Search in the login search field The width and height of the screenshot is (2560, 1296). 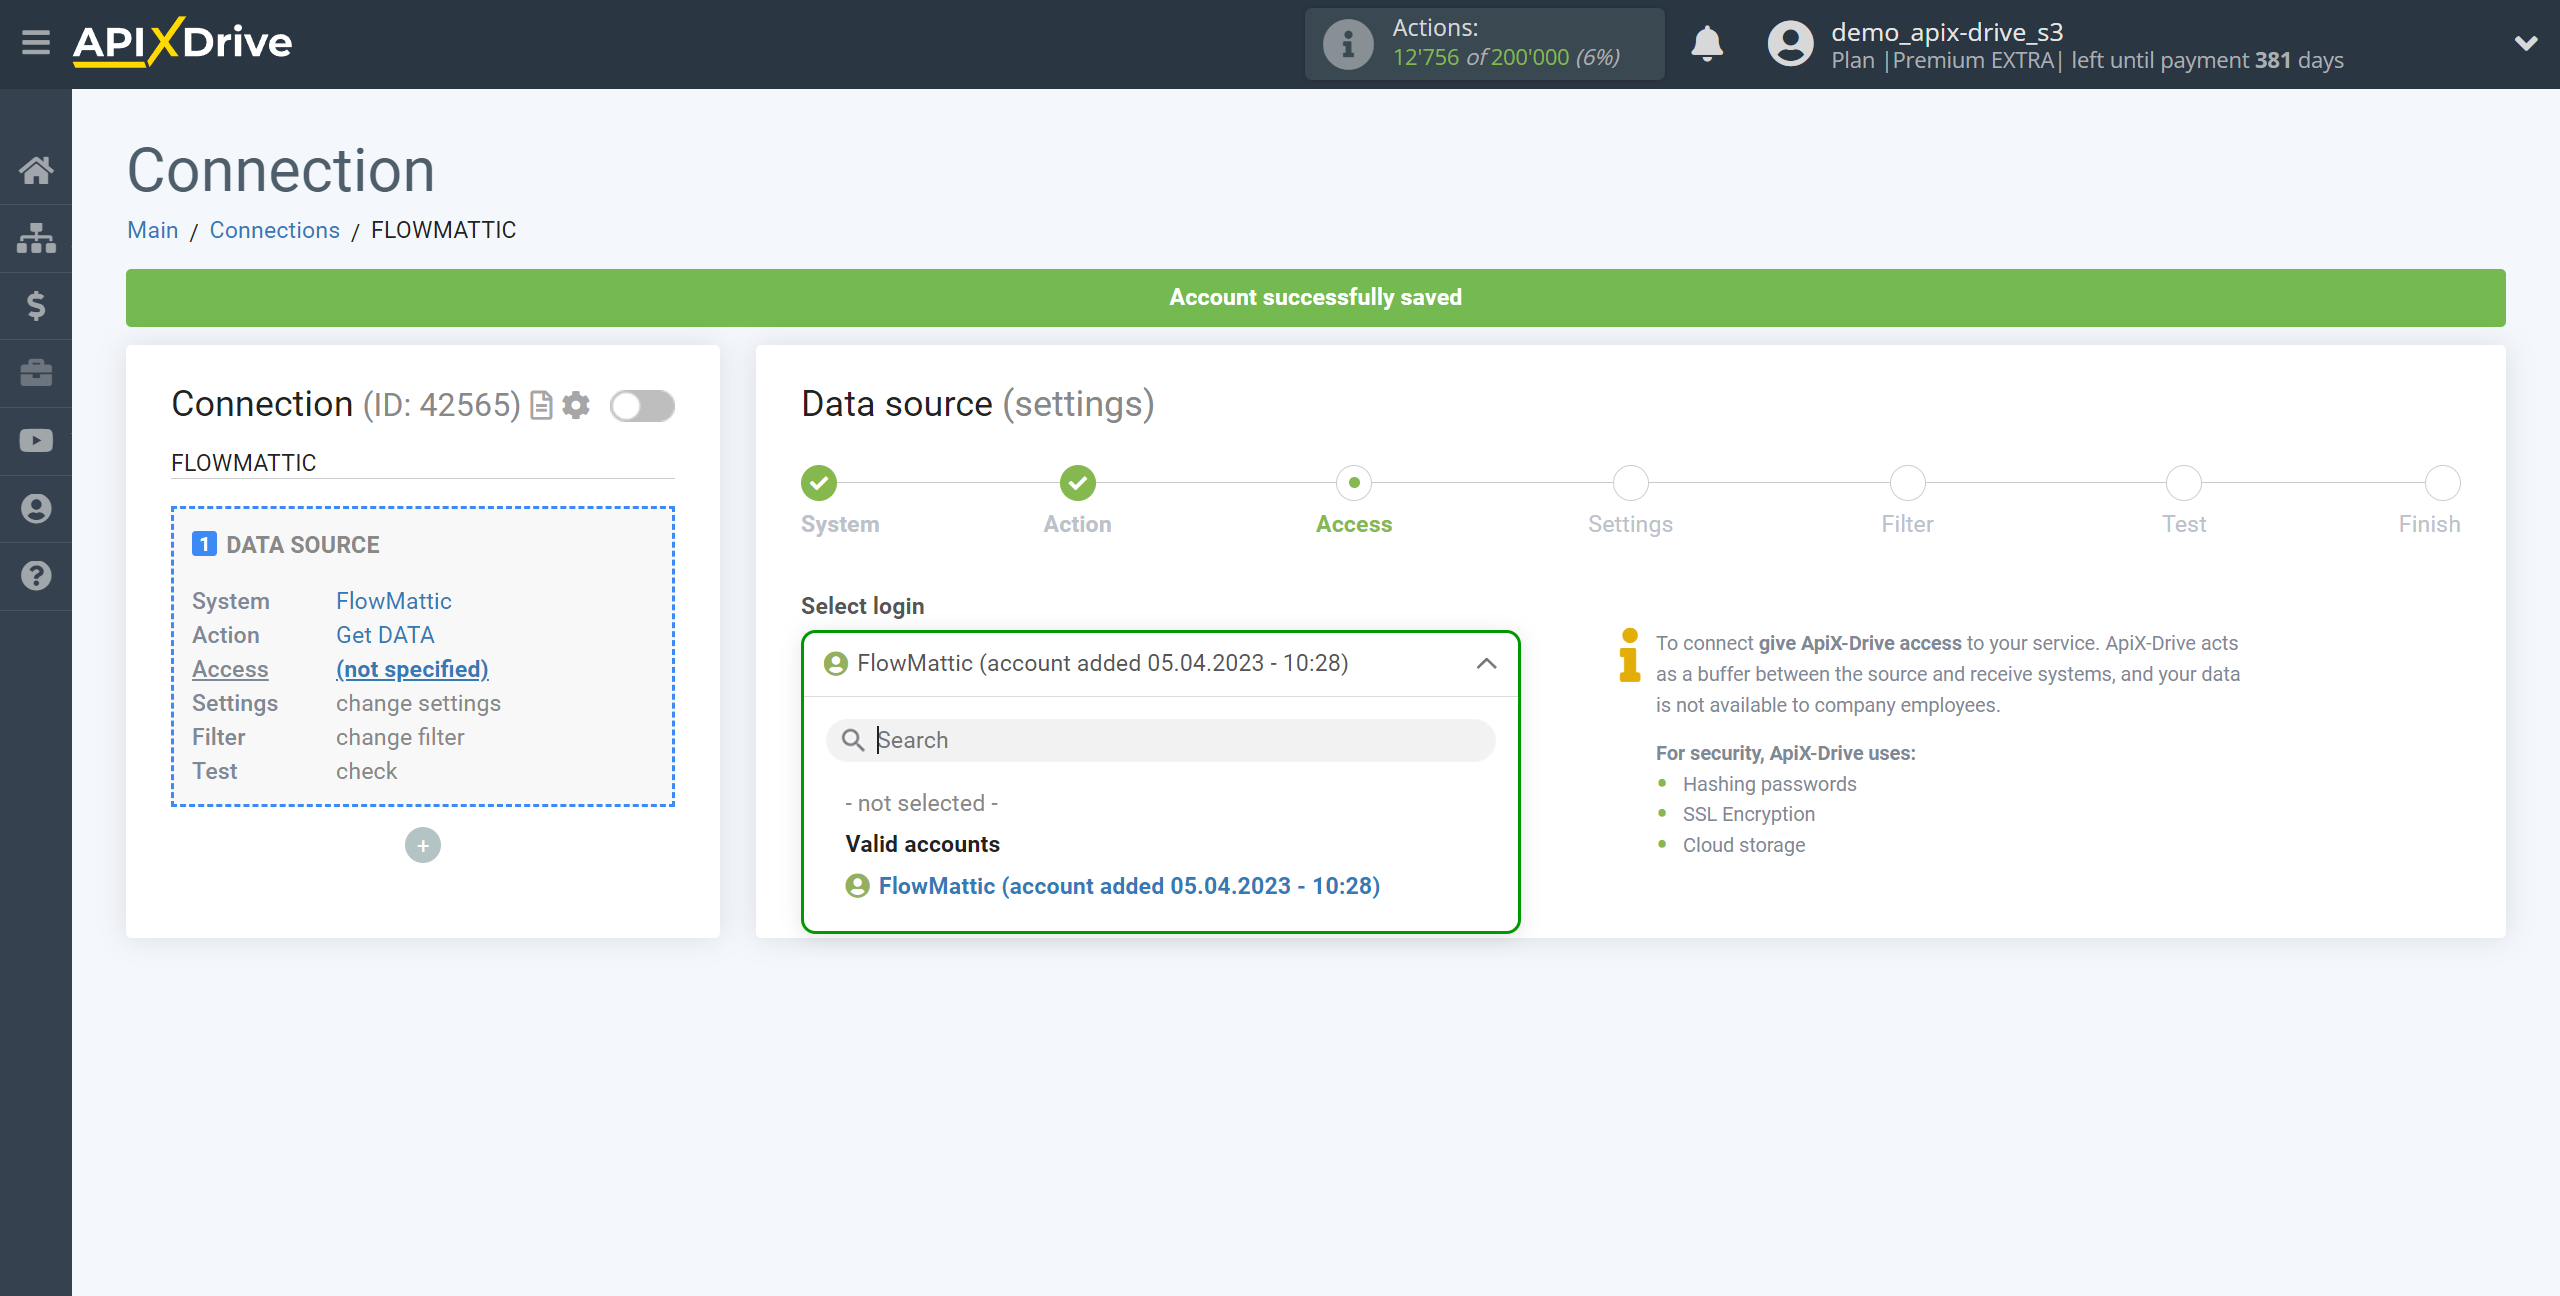click(1160, 739)
